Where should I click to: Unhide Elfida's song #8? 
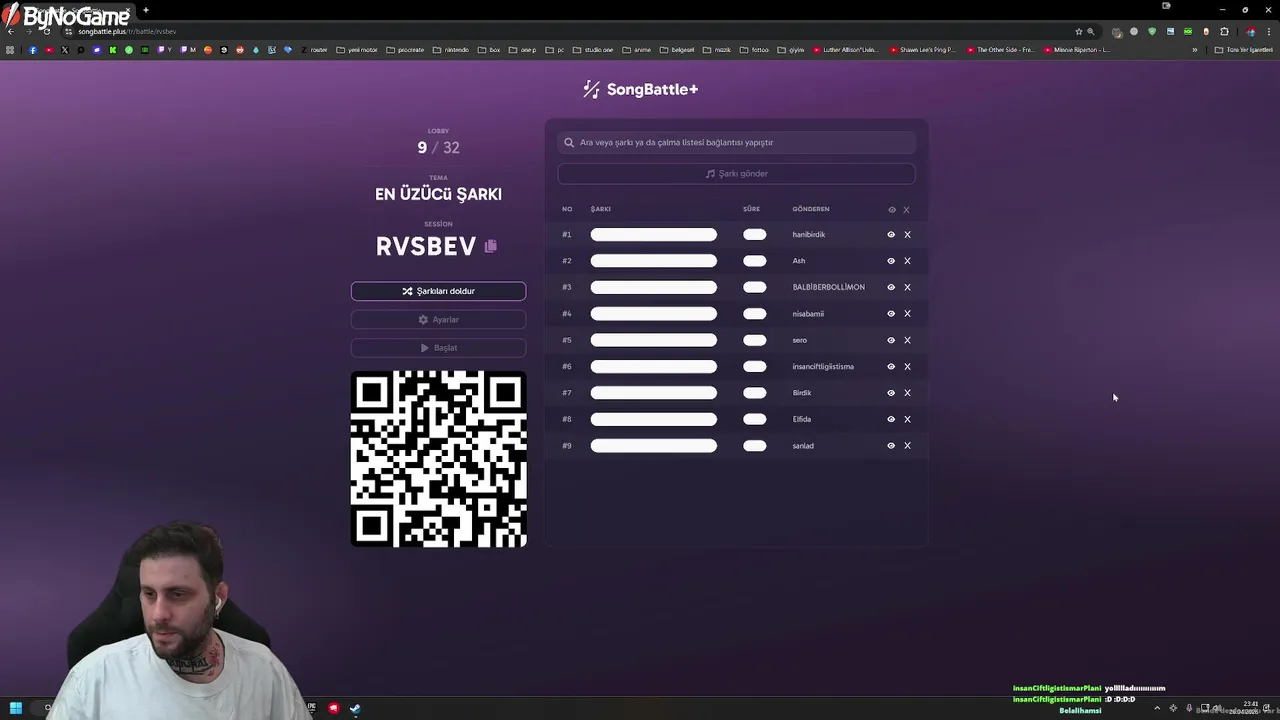tap(891, 419)
